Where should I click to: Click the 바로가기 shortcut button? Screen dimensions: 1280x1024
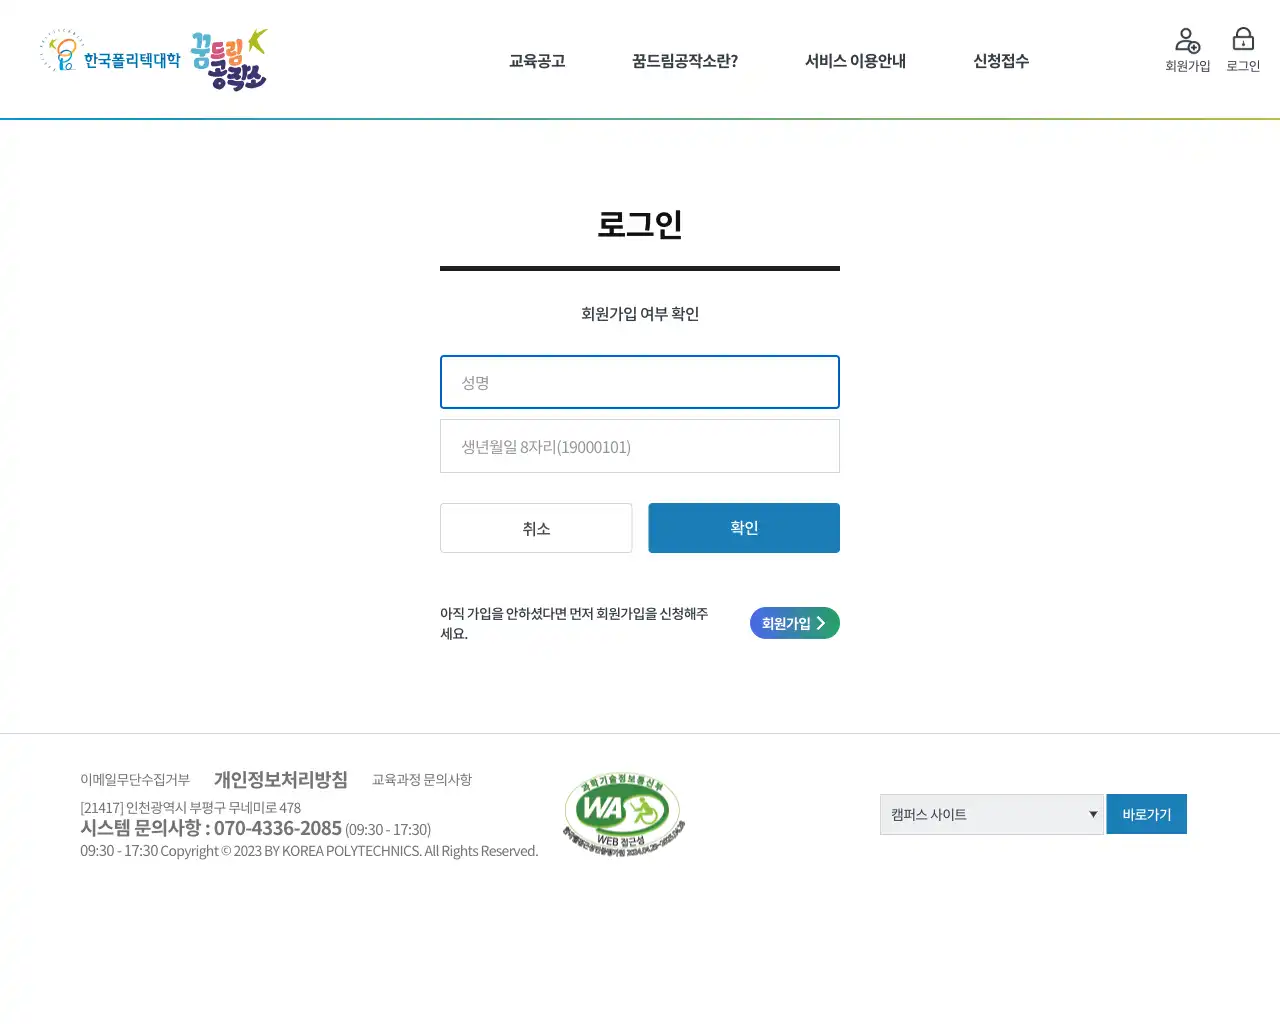click(x=1146, y=814)
